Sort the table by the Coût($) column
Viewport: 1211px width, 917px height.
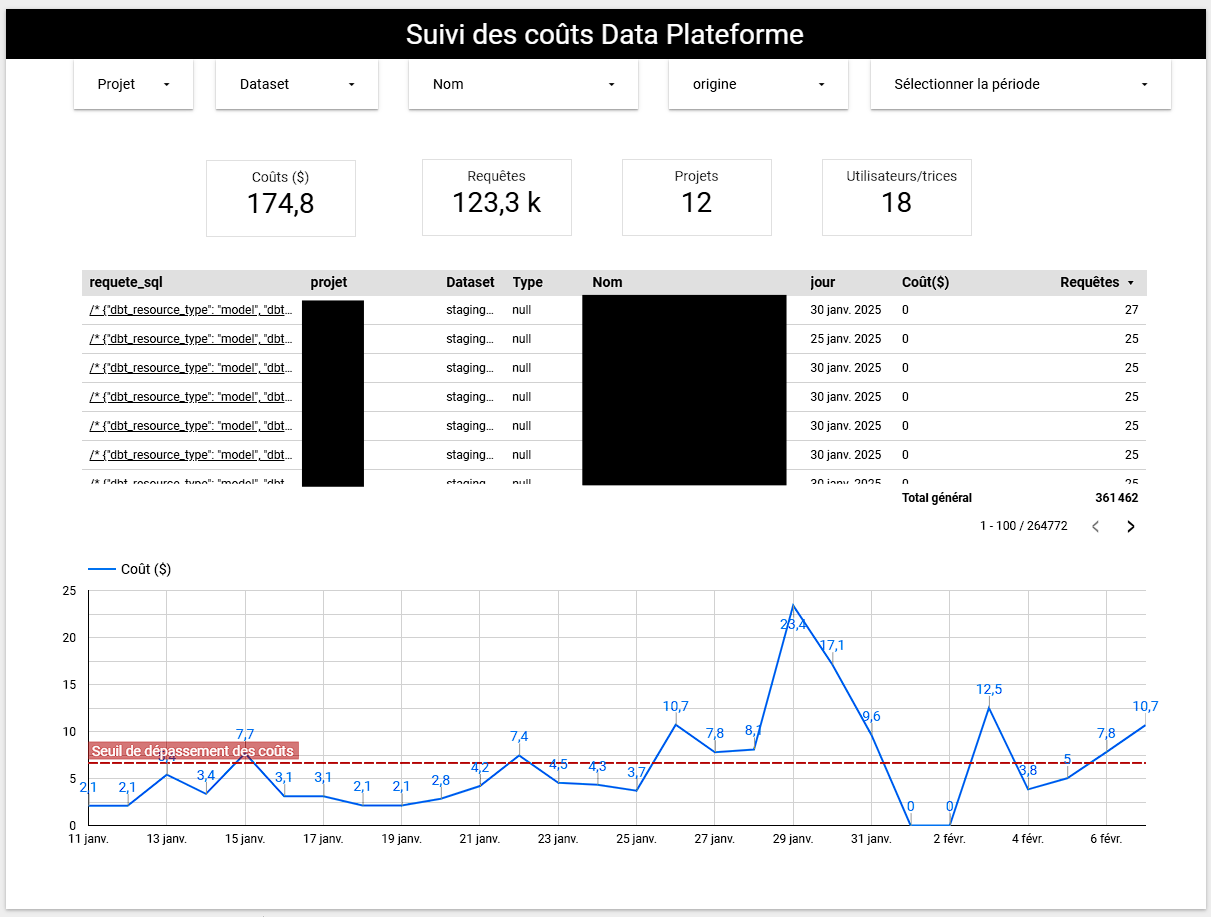point(924,282)
